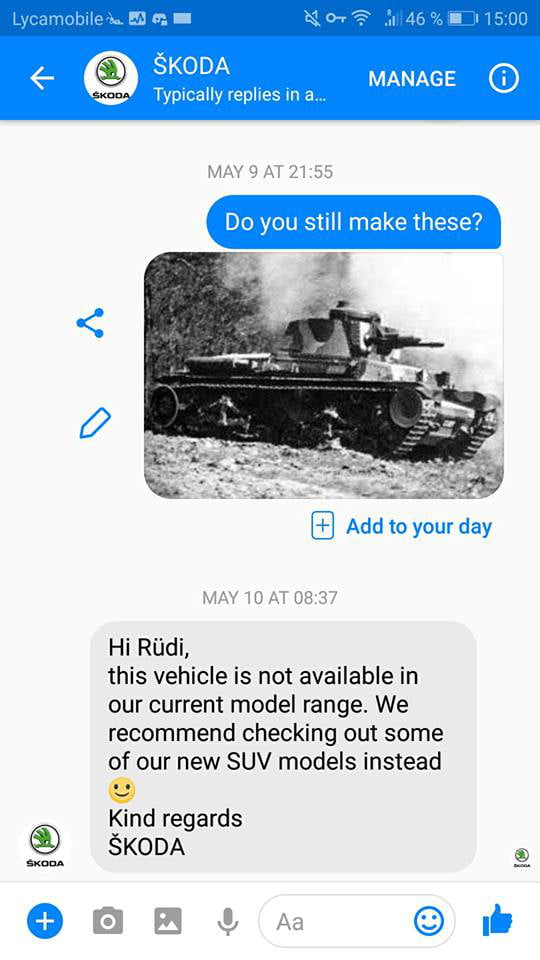Send a thumbs-up like
Screen dimensions: 540x960
click(x=497, y=920)
